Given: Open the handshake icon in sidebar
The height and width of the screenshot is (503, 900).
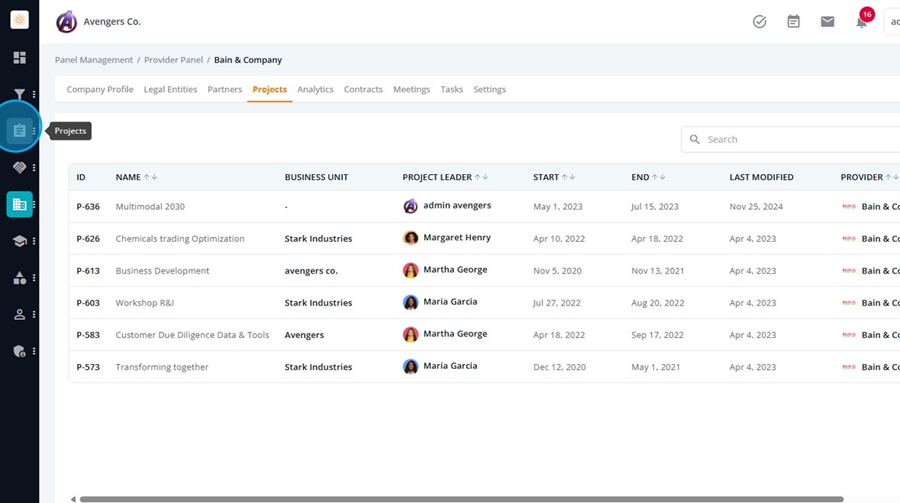Looking at the screenshot, I should tap(20, 167).
